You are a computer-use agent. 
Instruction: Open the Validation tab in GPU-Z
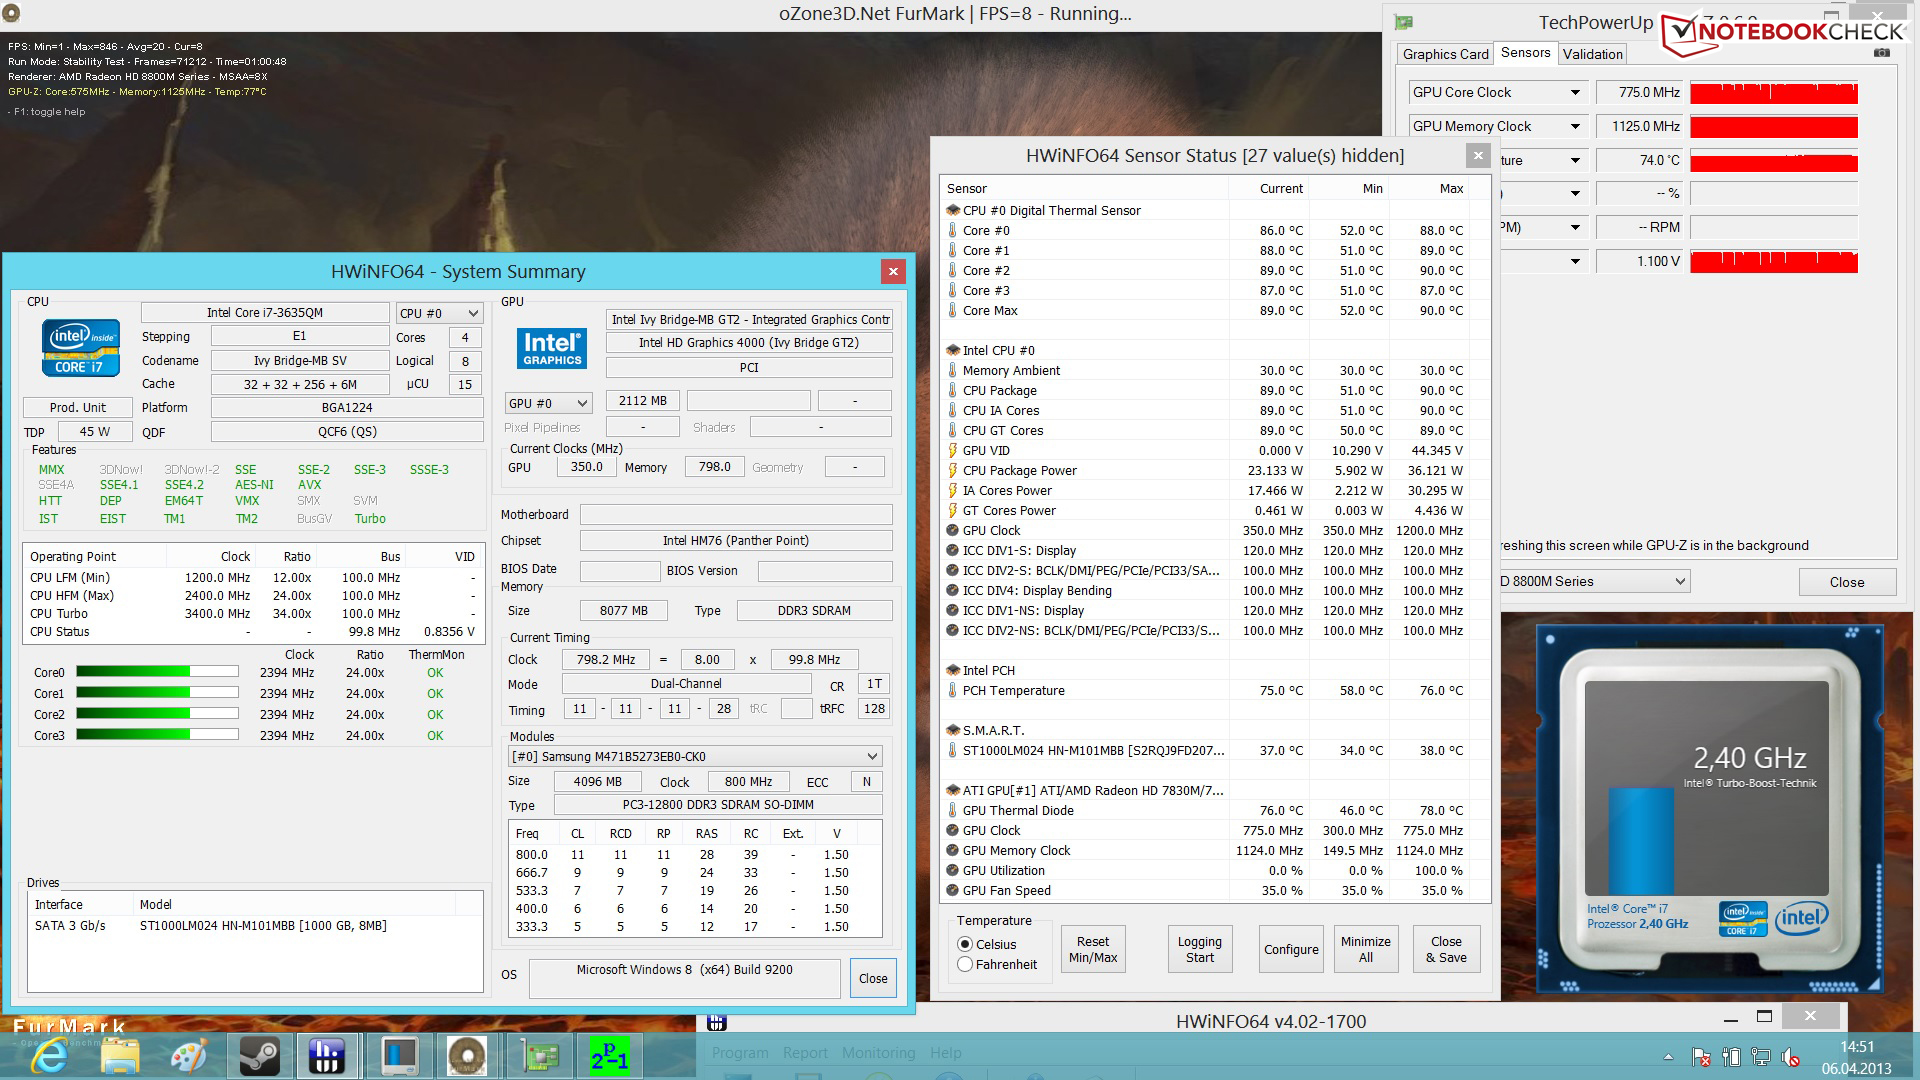[x=1592, y=54]
